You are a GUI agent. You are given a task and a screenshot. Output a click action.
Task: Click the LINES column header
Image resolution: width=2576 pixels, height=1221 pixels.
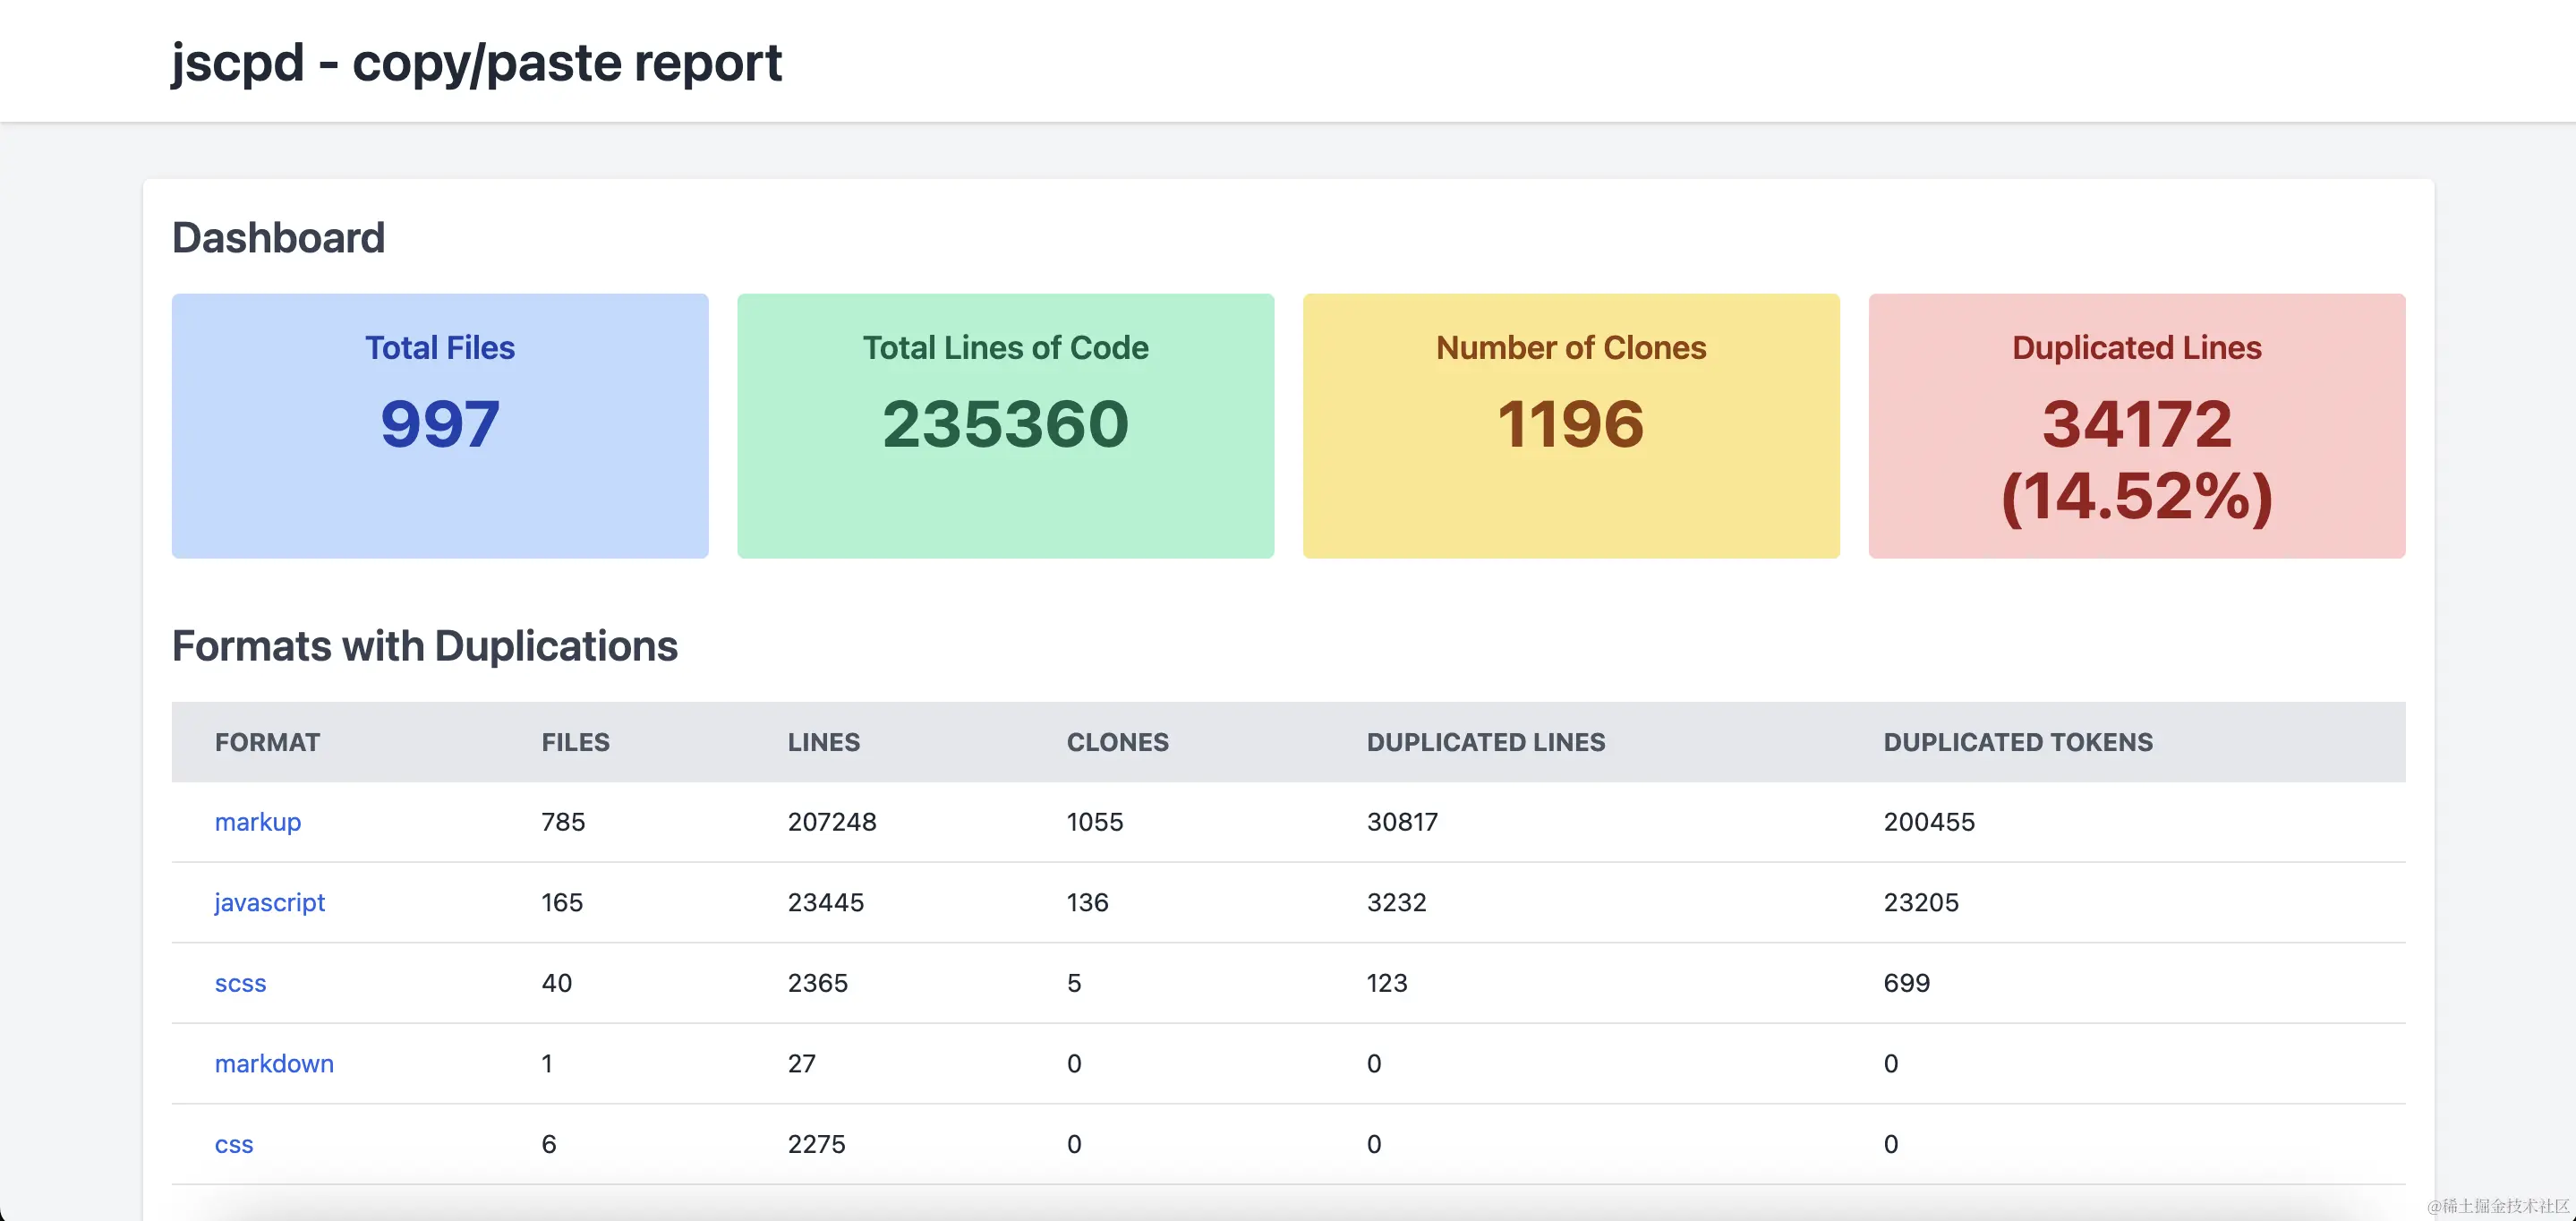(823, 742)
